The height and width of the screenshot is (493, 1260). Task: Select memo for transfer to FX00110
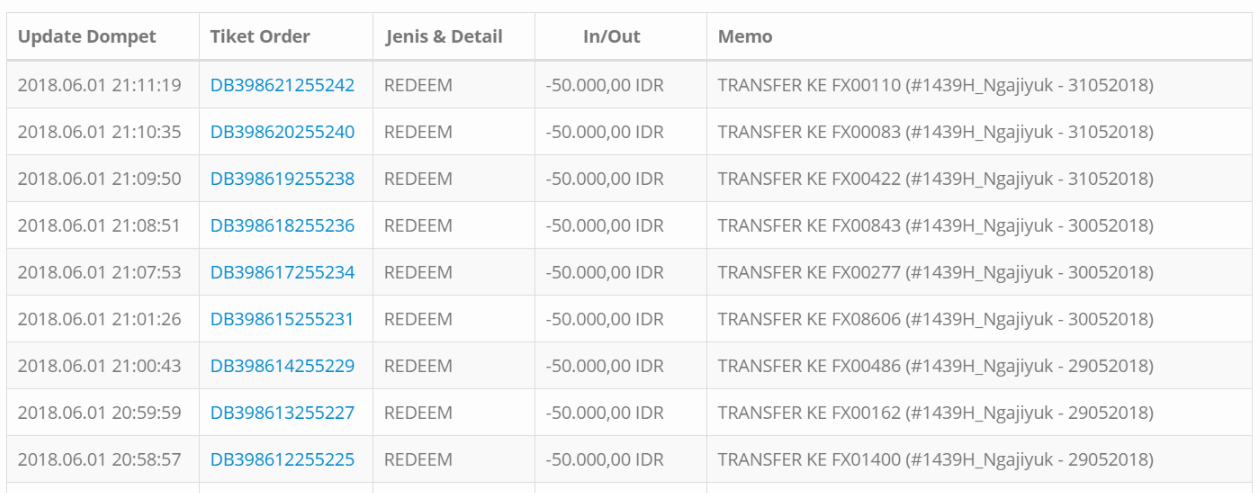[936, 86]
